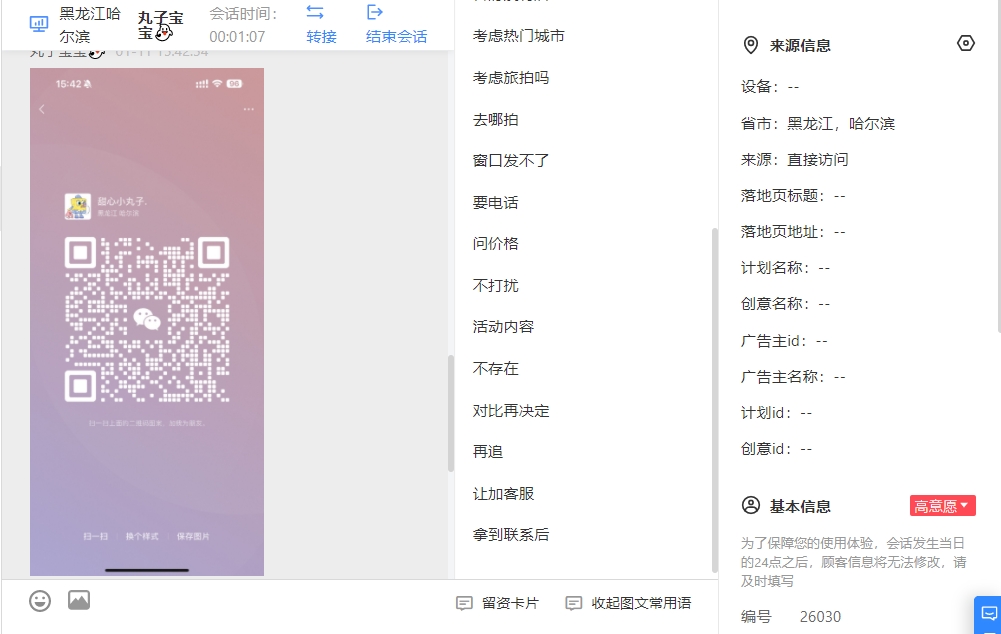Click the 留资卡片 button text
Image resolution: width=1001 pixels, height=634 pixels.
pos(510,603)
